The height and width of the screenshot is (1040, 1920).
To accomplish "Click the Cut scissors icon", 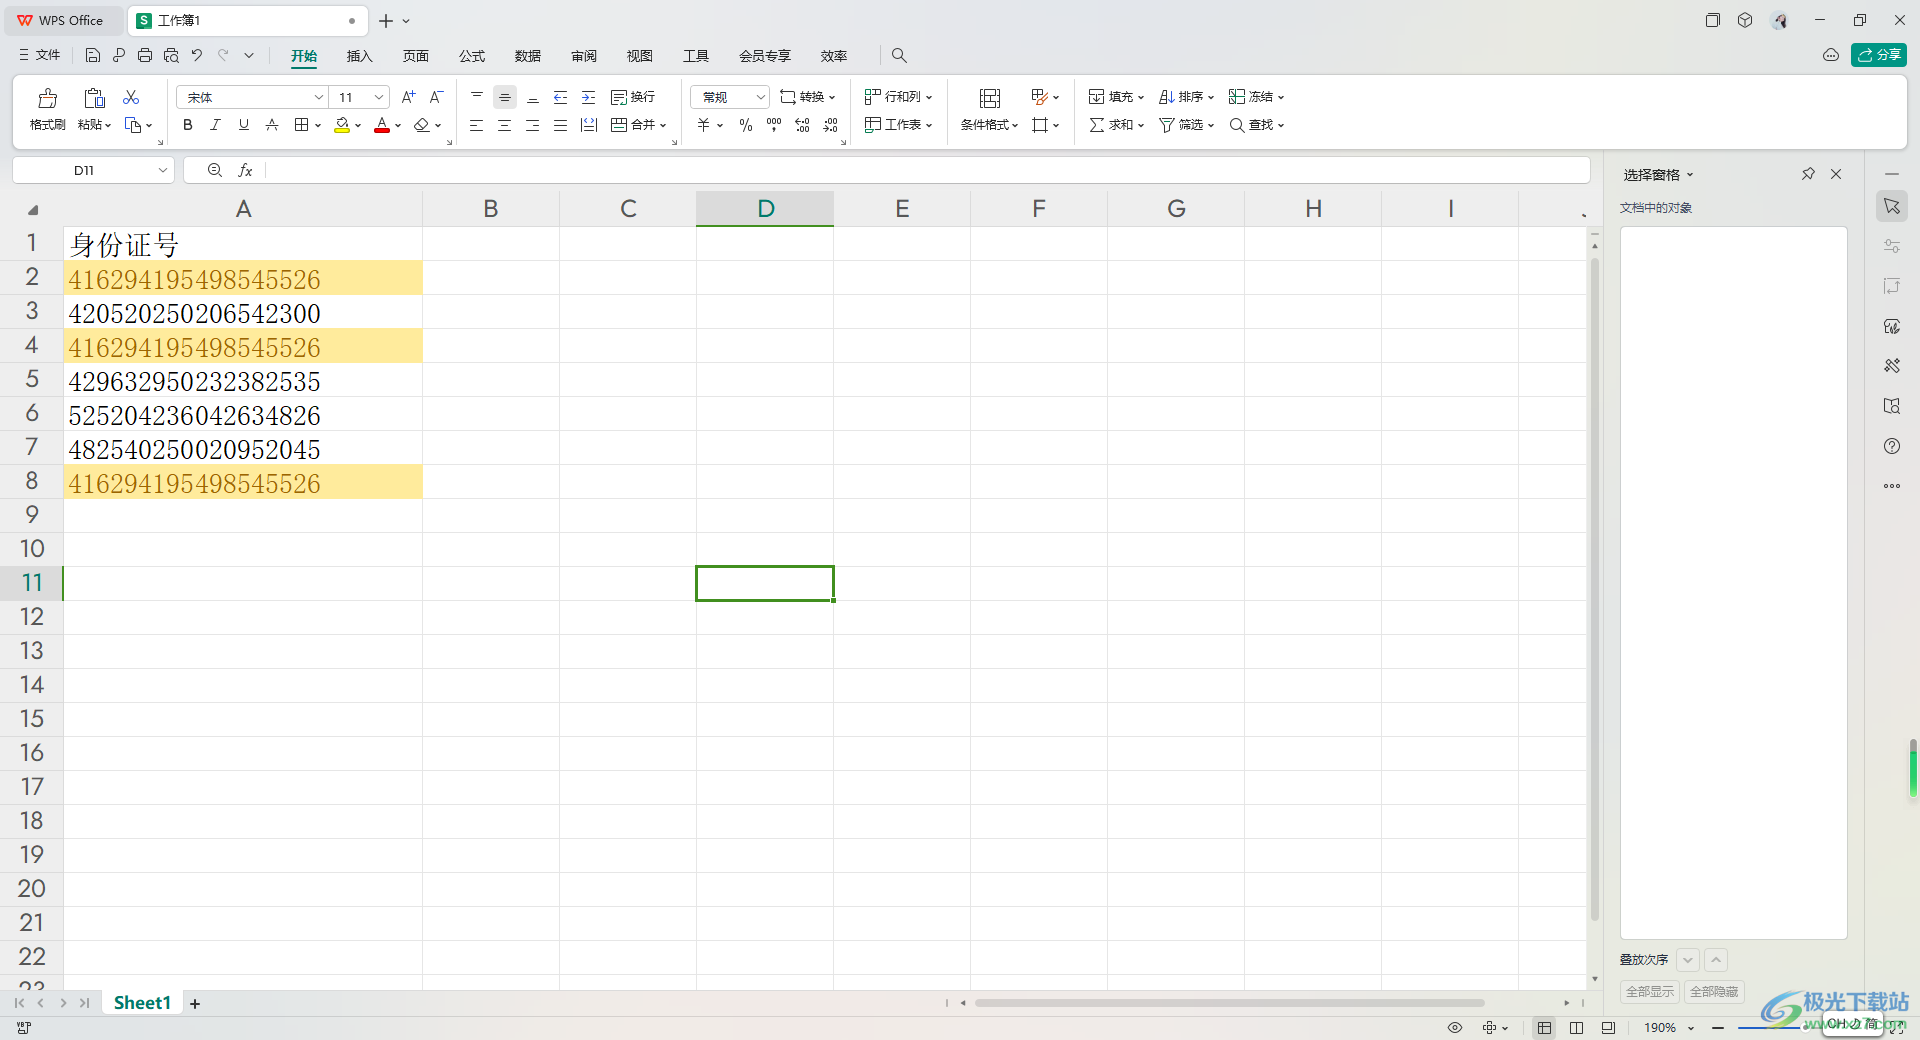I will point(131,97).
